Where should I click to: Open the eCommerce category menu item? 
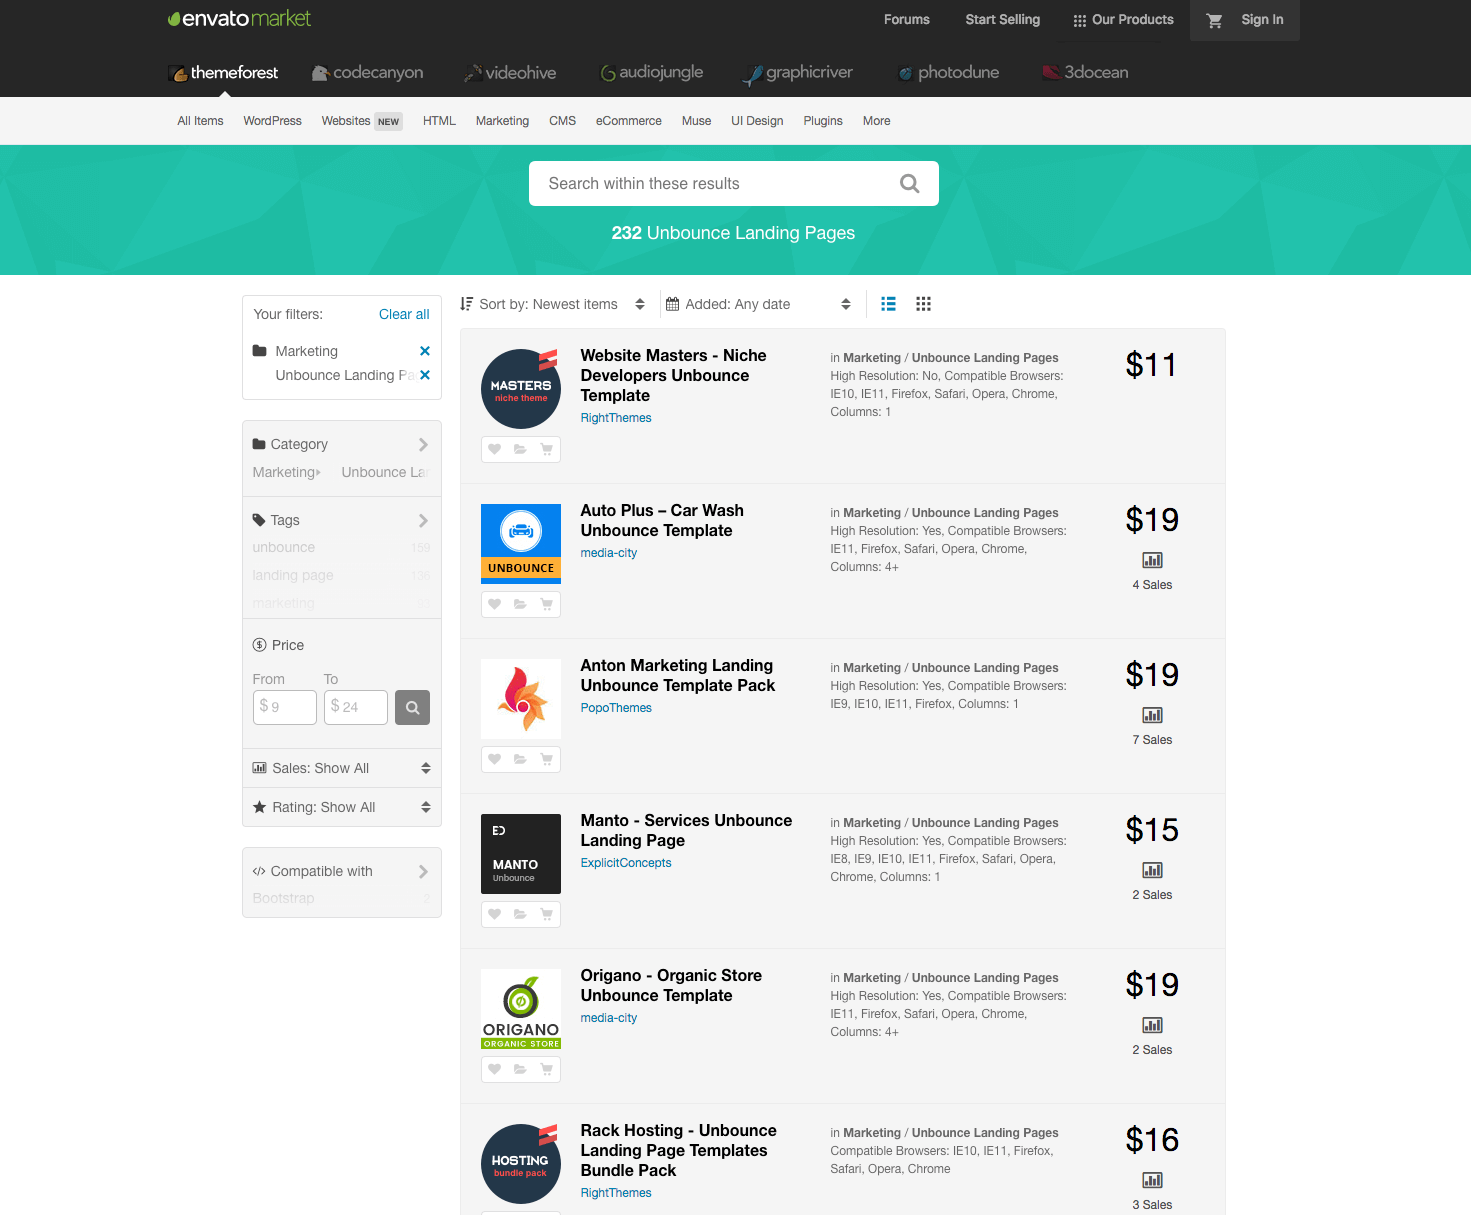coord(628,121)
